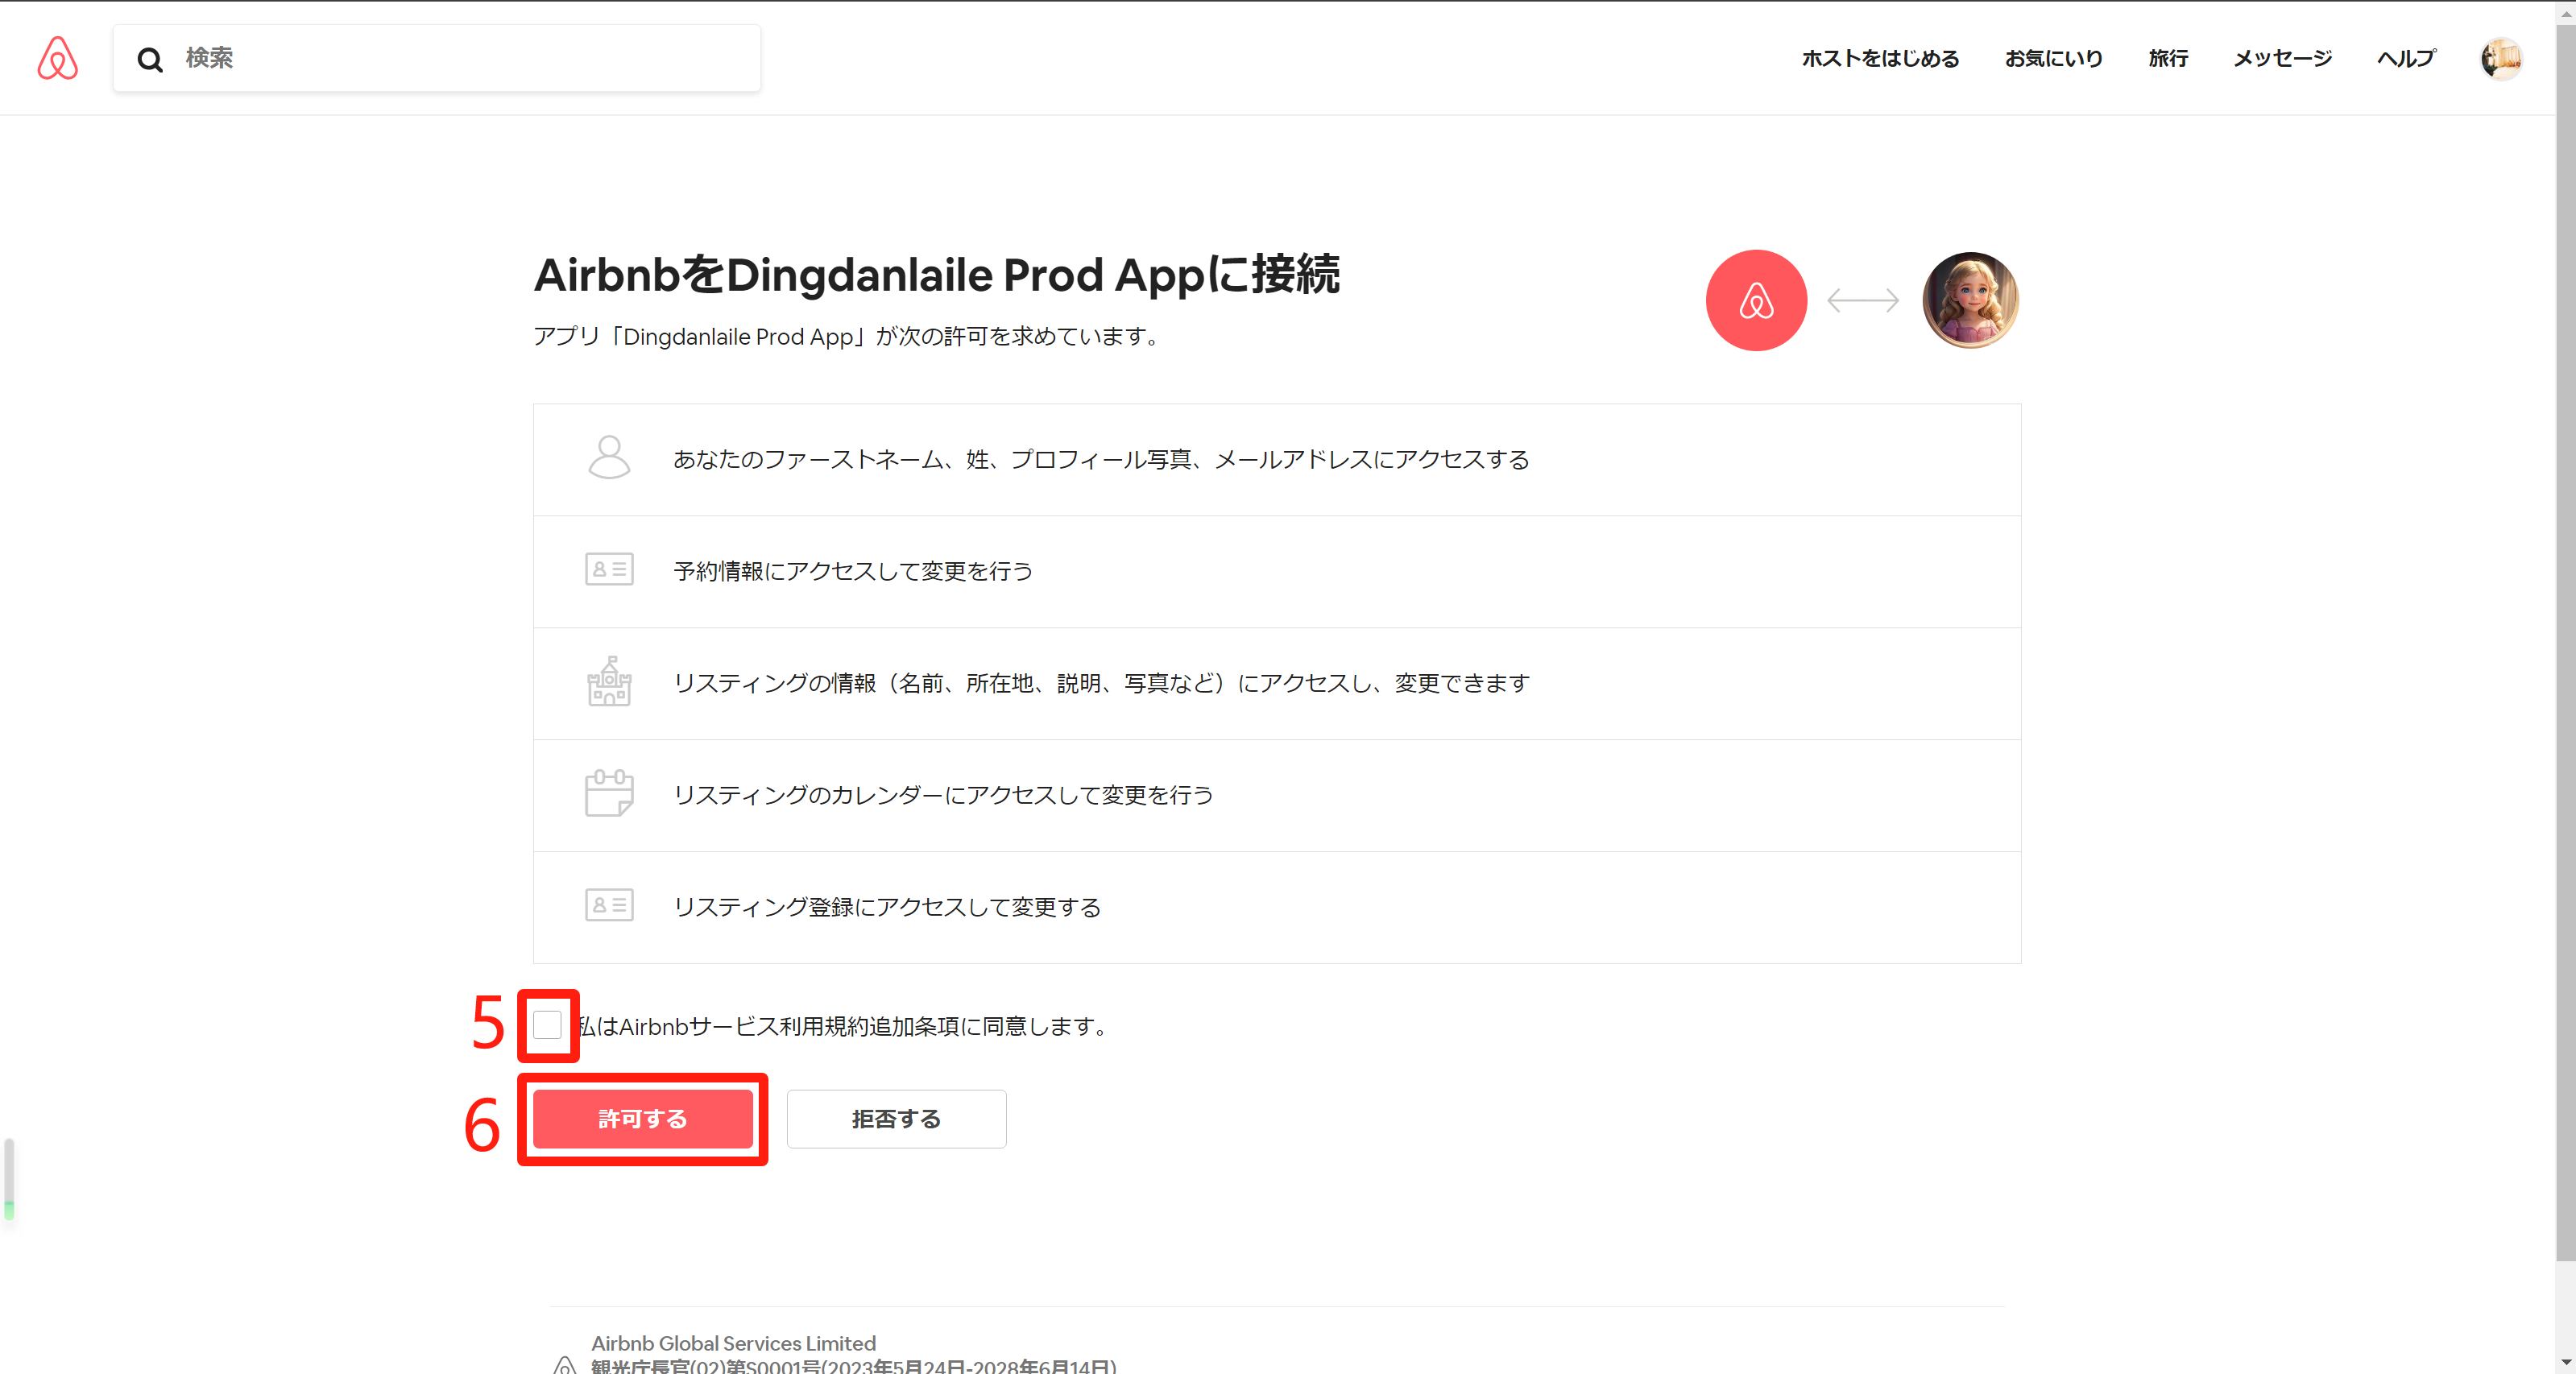Open the profile avatar menu in header

click(x=2501, y=59)
